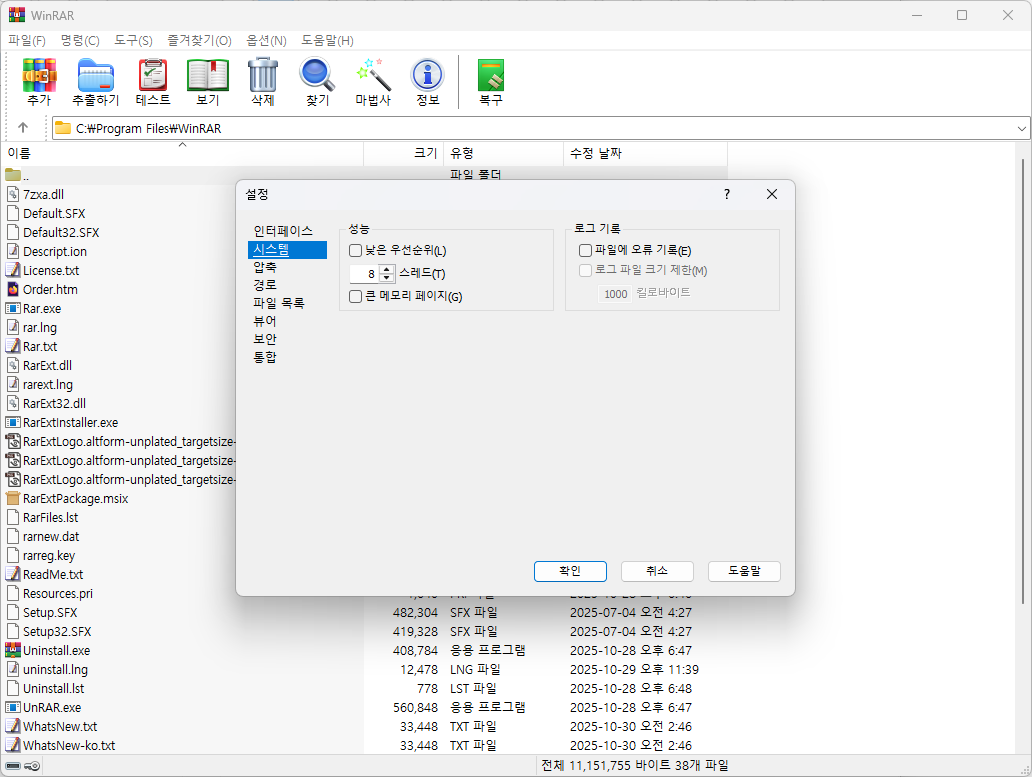
Task: Select 경로 settings category
Action: point(265,285)
